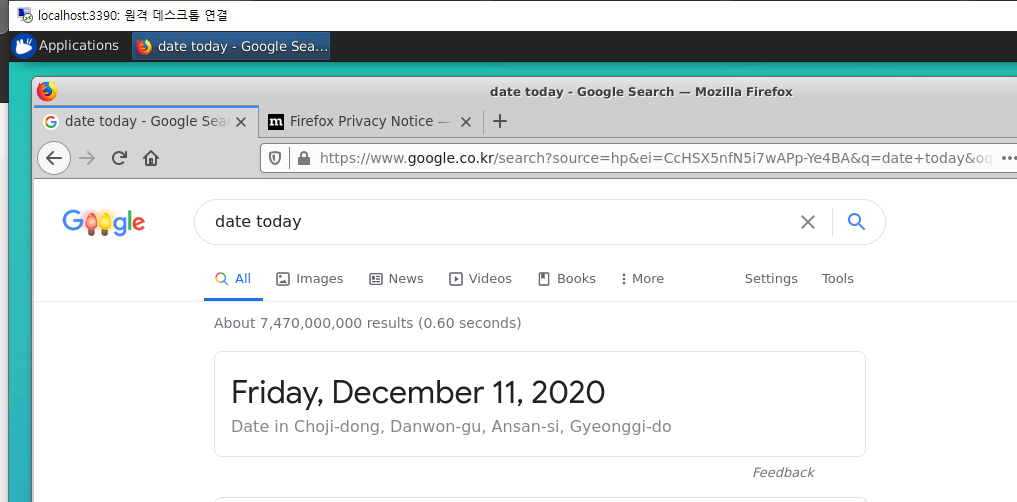Switch to Images results

coord(309,279)
